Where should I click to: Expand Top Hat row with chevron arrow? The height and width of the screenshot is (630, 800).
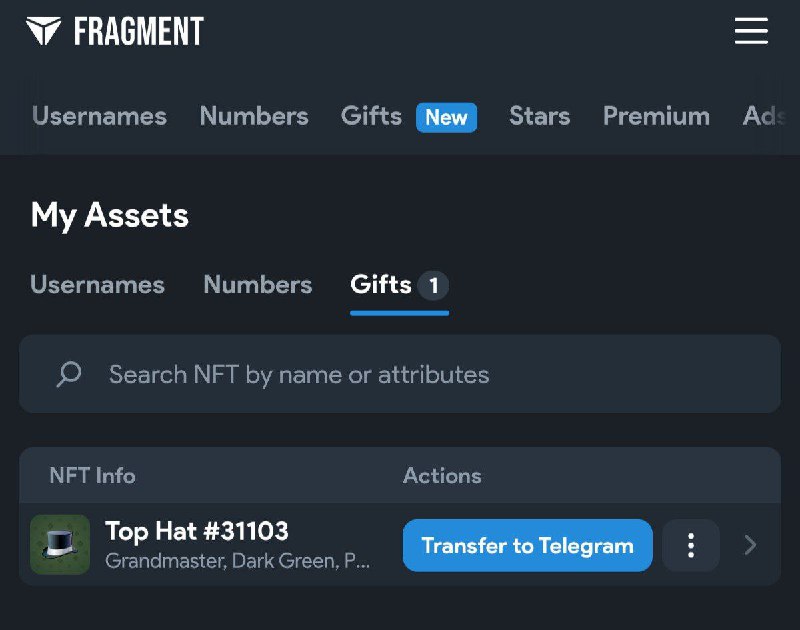[751, 545]
